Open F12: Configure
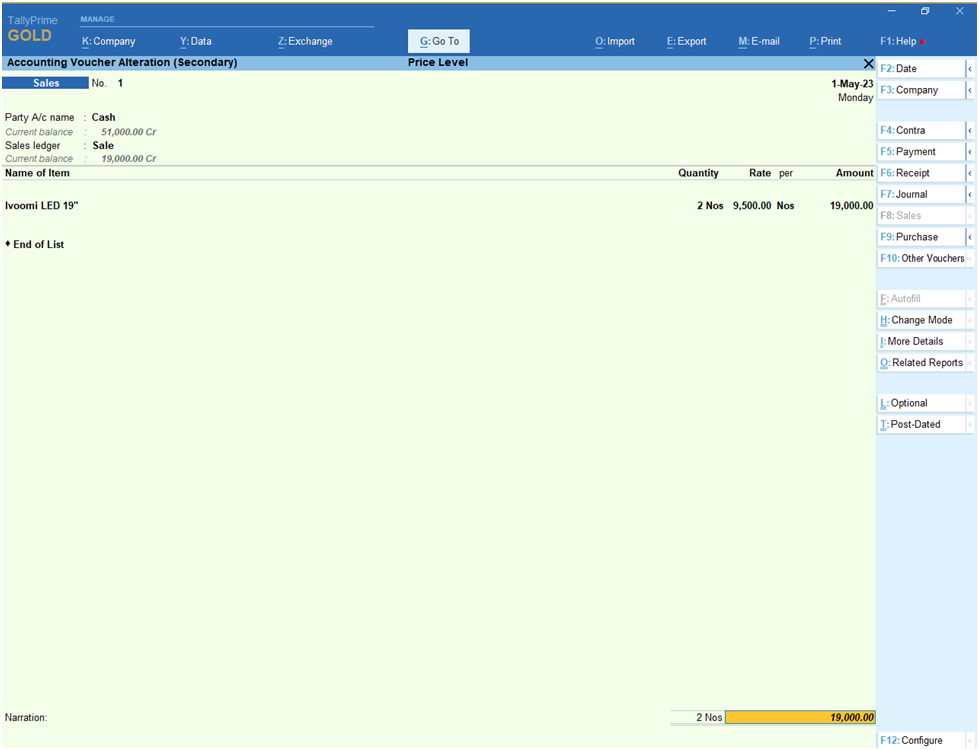 point(922,740)
